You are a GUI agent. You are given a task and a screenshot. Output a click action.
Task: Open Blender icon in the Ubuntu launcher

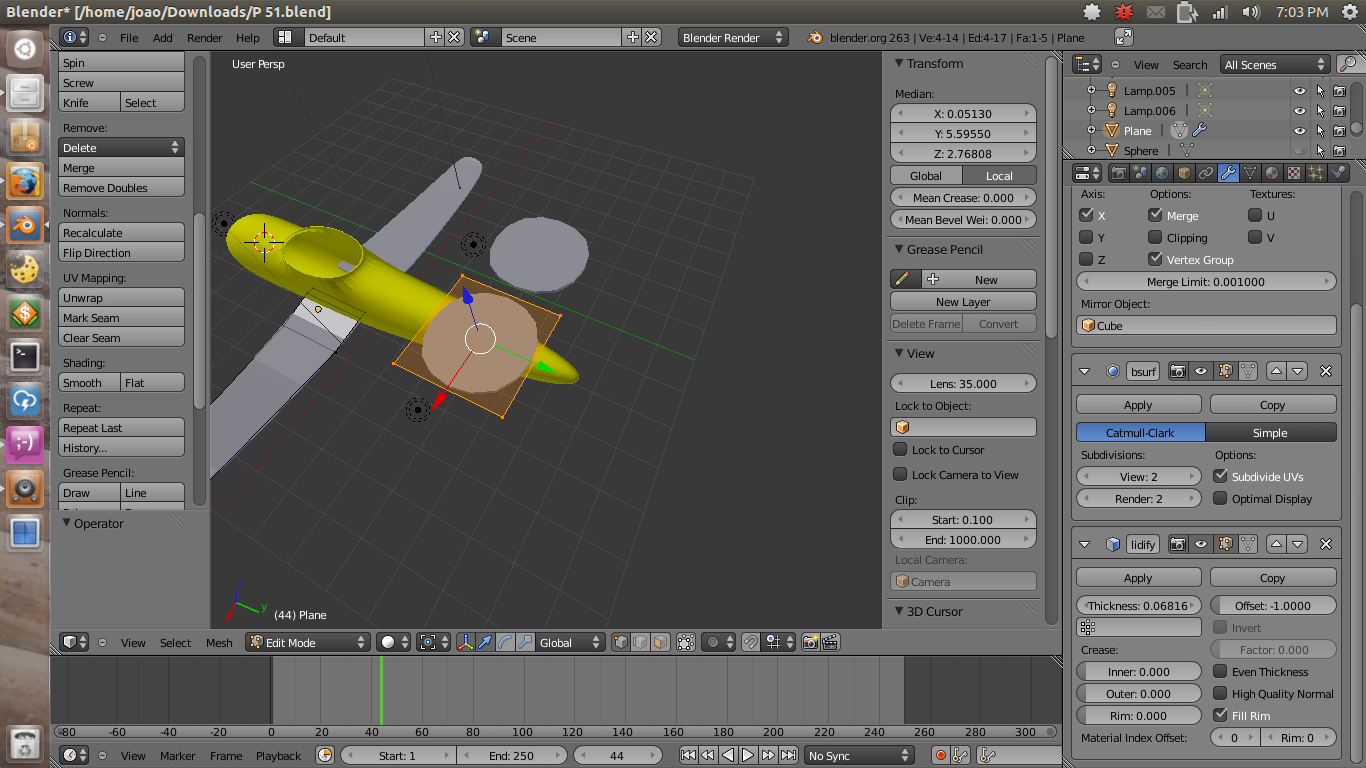[25, 225]
